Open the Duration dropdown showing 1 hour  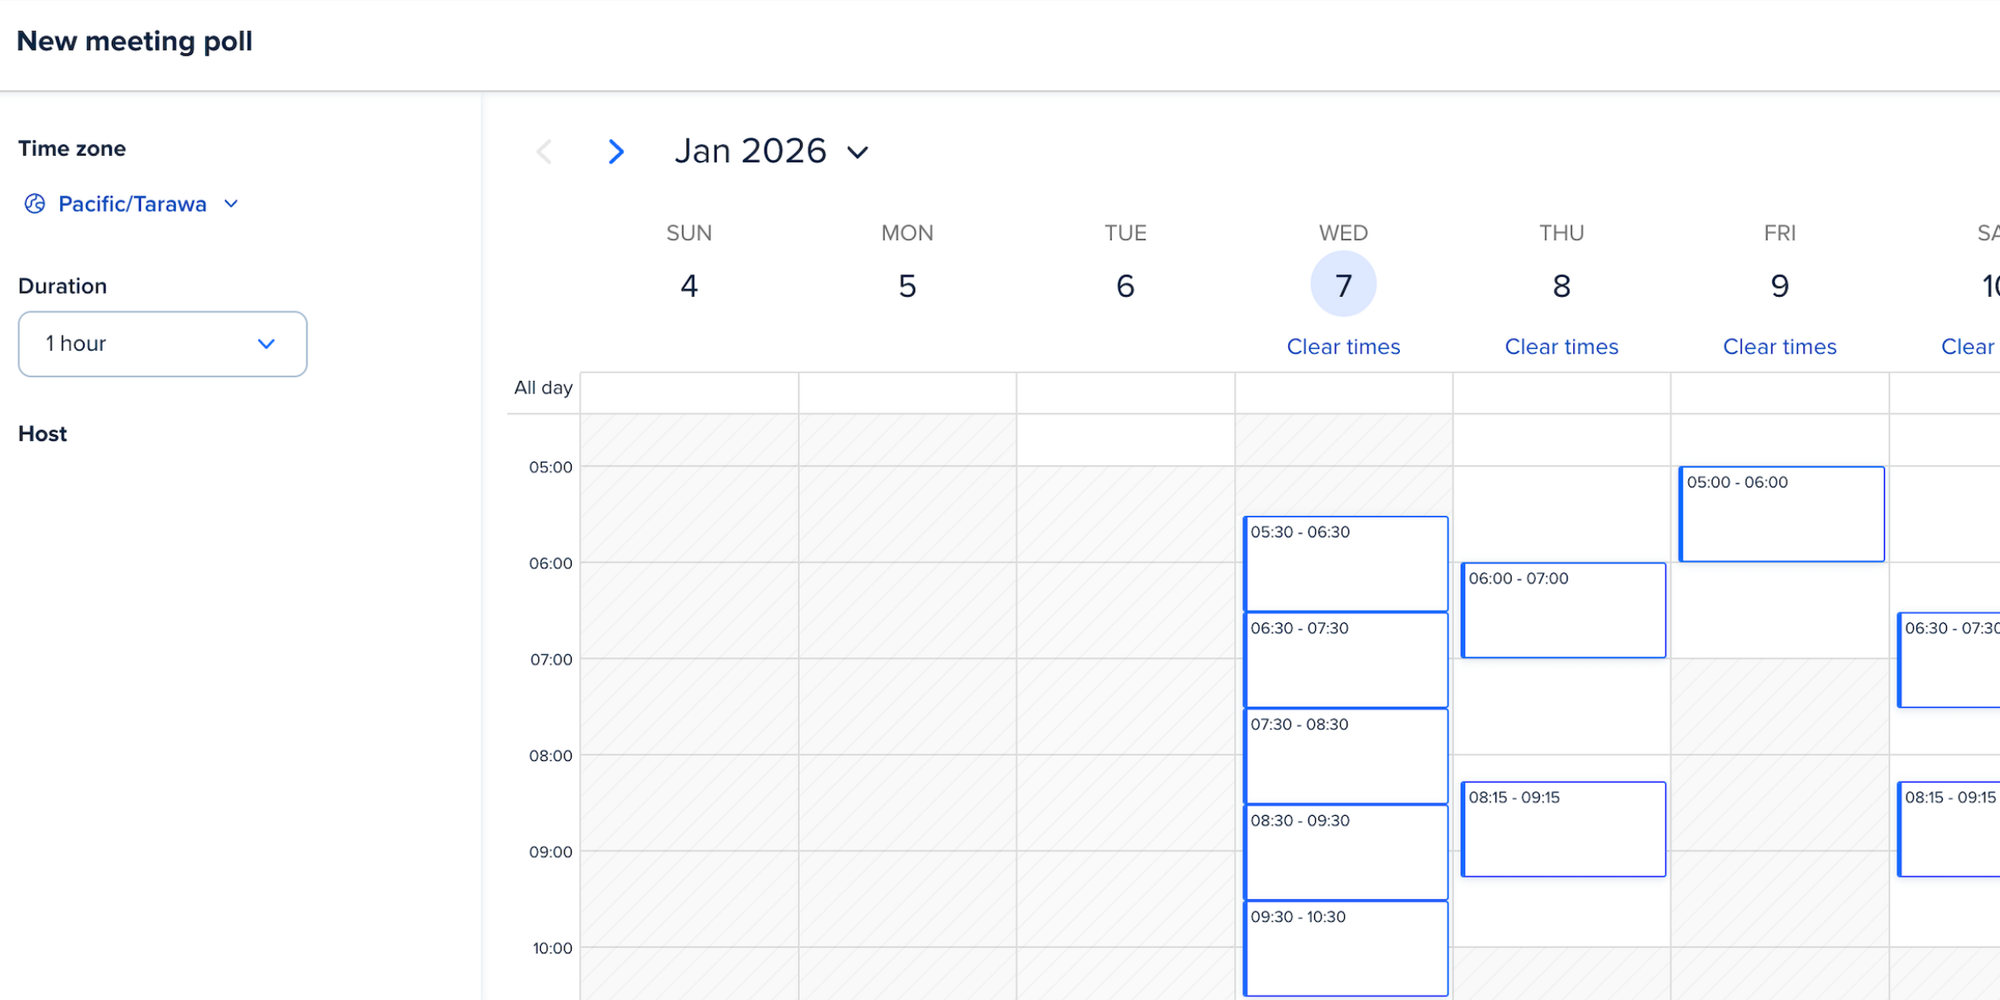[x=162, y=343]
